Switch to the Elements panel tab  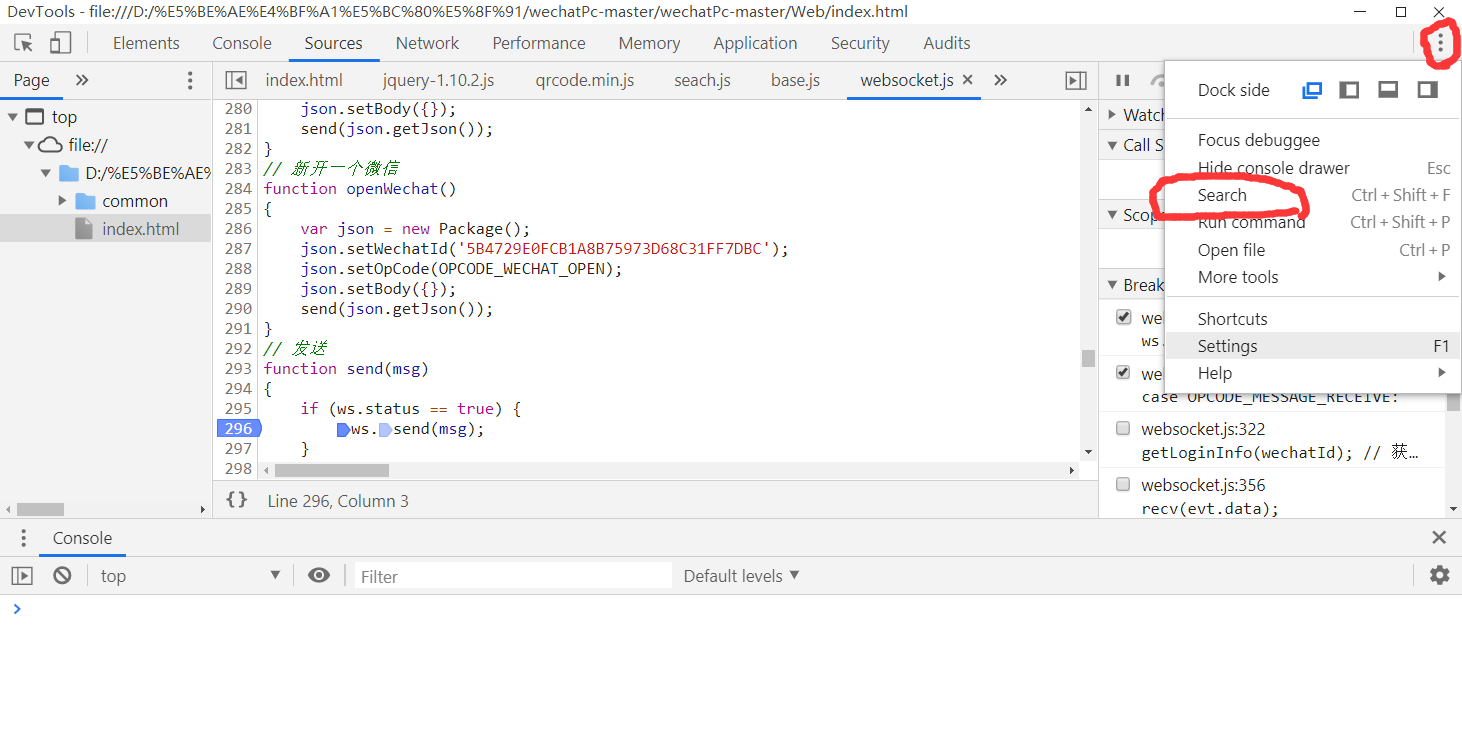[x=146, y=43]
